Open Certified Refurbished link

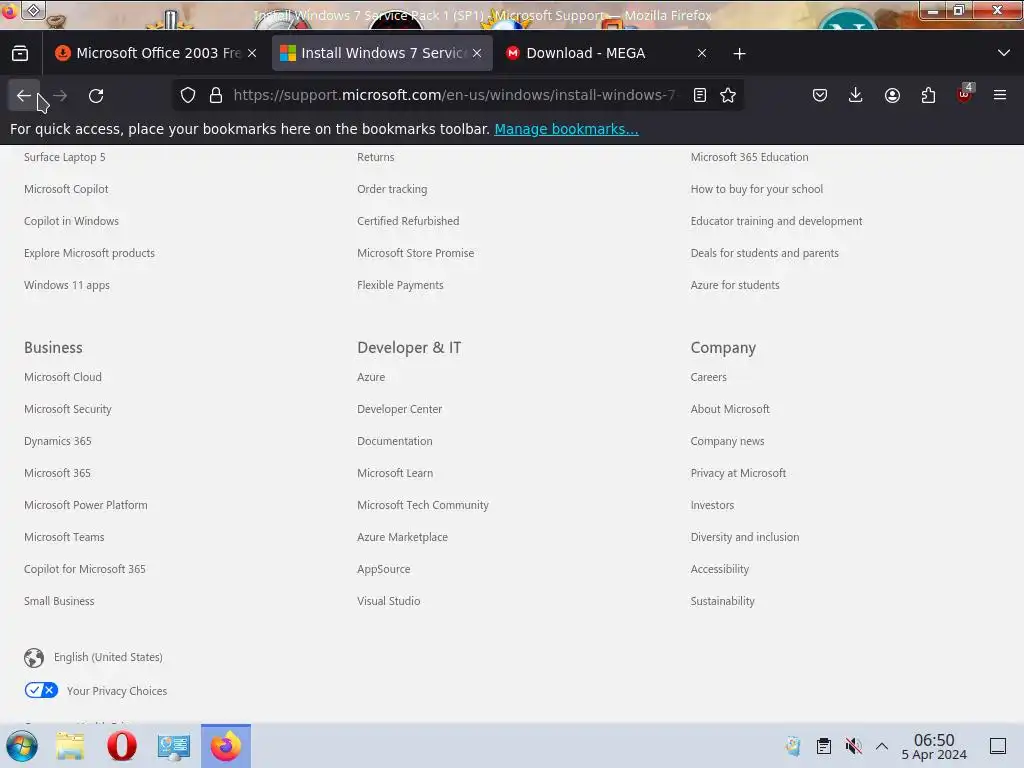click(408, 221)
